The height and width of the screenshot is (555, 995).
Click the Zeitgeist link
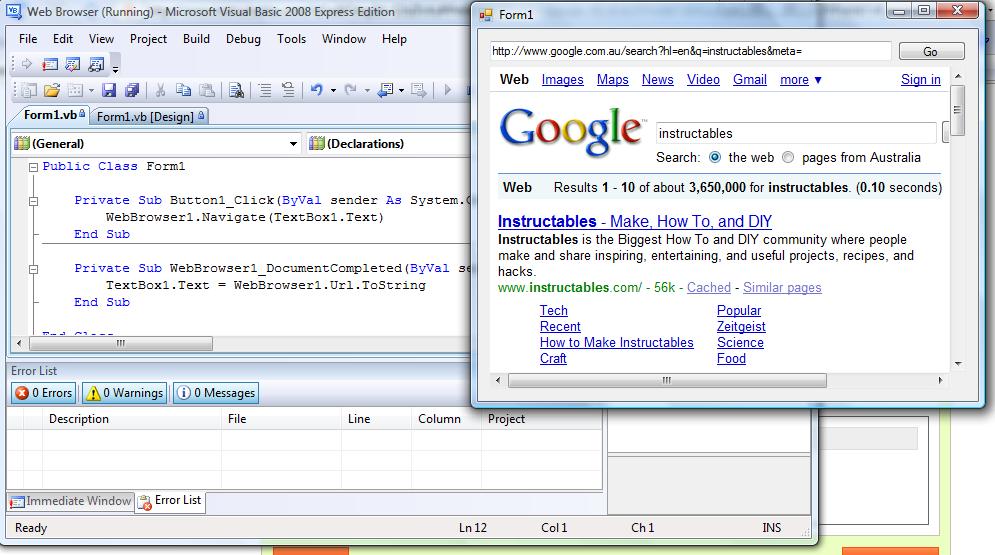[741, 327]
